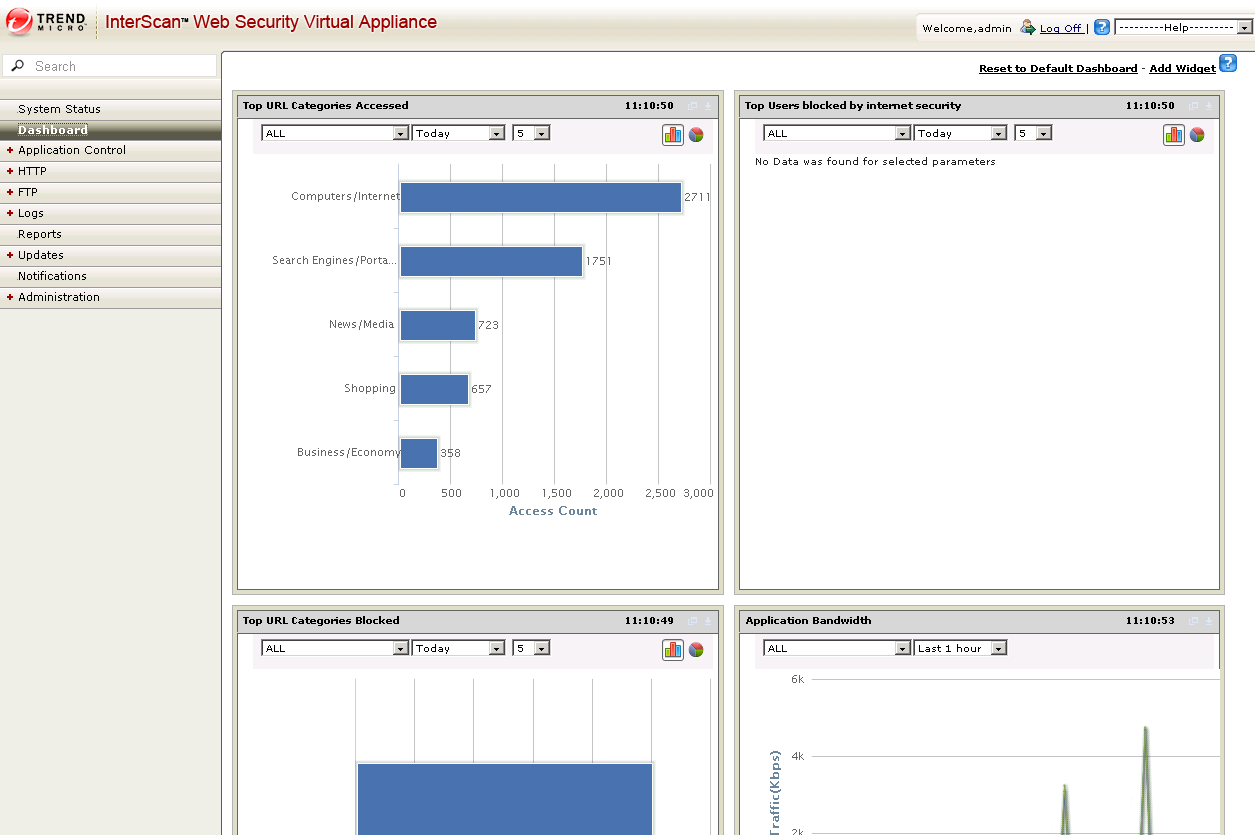Open ALL dropdown in Top Users blocked widget
This screenshot has width=1255, height=835.
837,133
